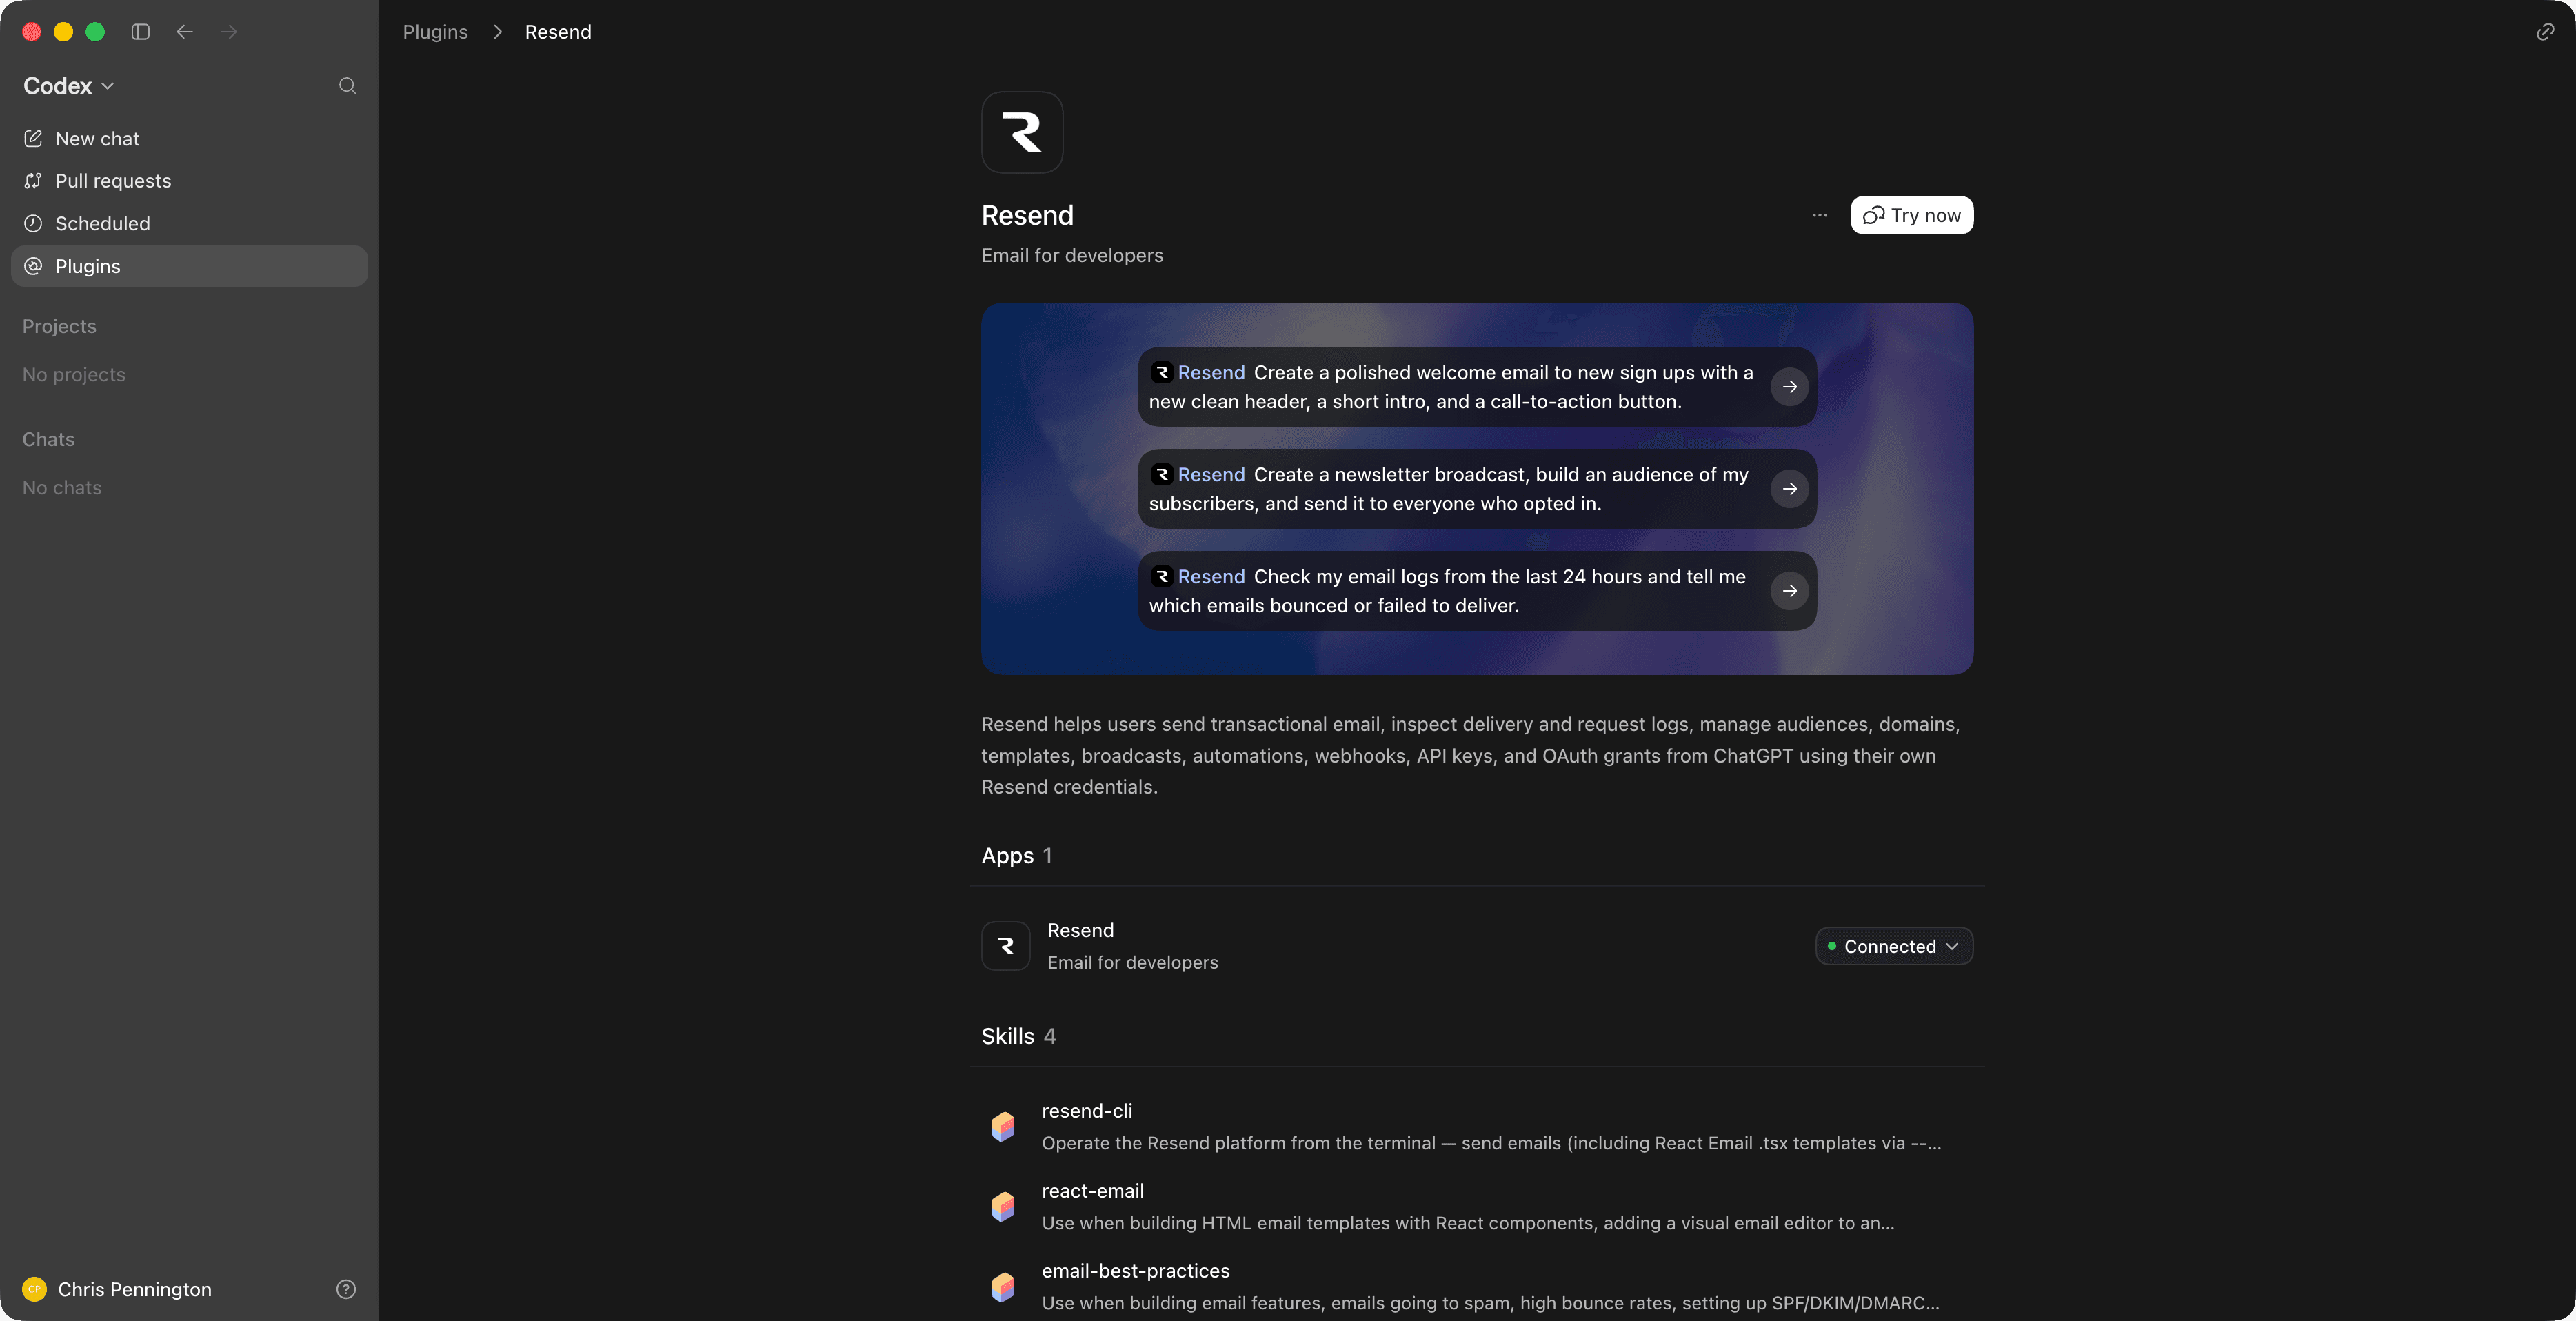Click the 'No chats' placeholder text
The height and width of the screenshot is (1321, 2576).
62,488
